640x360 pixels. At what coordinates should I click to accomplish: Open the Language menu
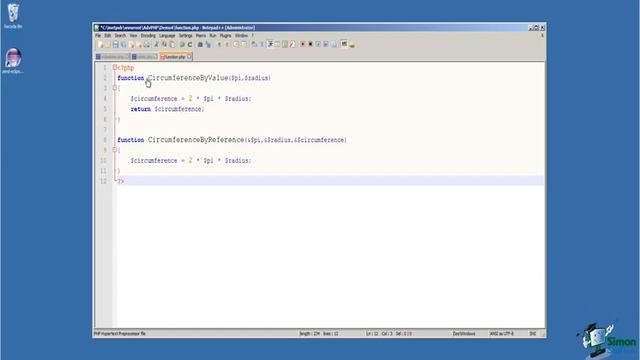tap(167, 36)
